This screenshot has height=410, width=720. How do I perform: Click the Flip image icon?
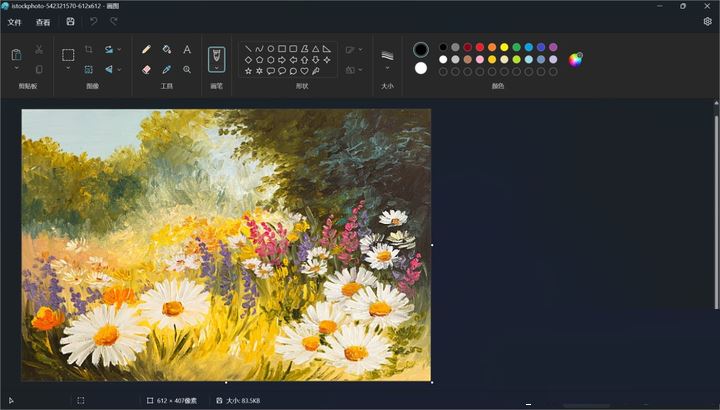pyautogui.click(x=109, y=69)
